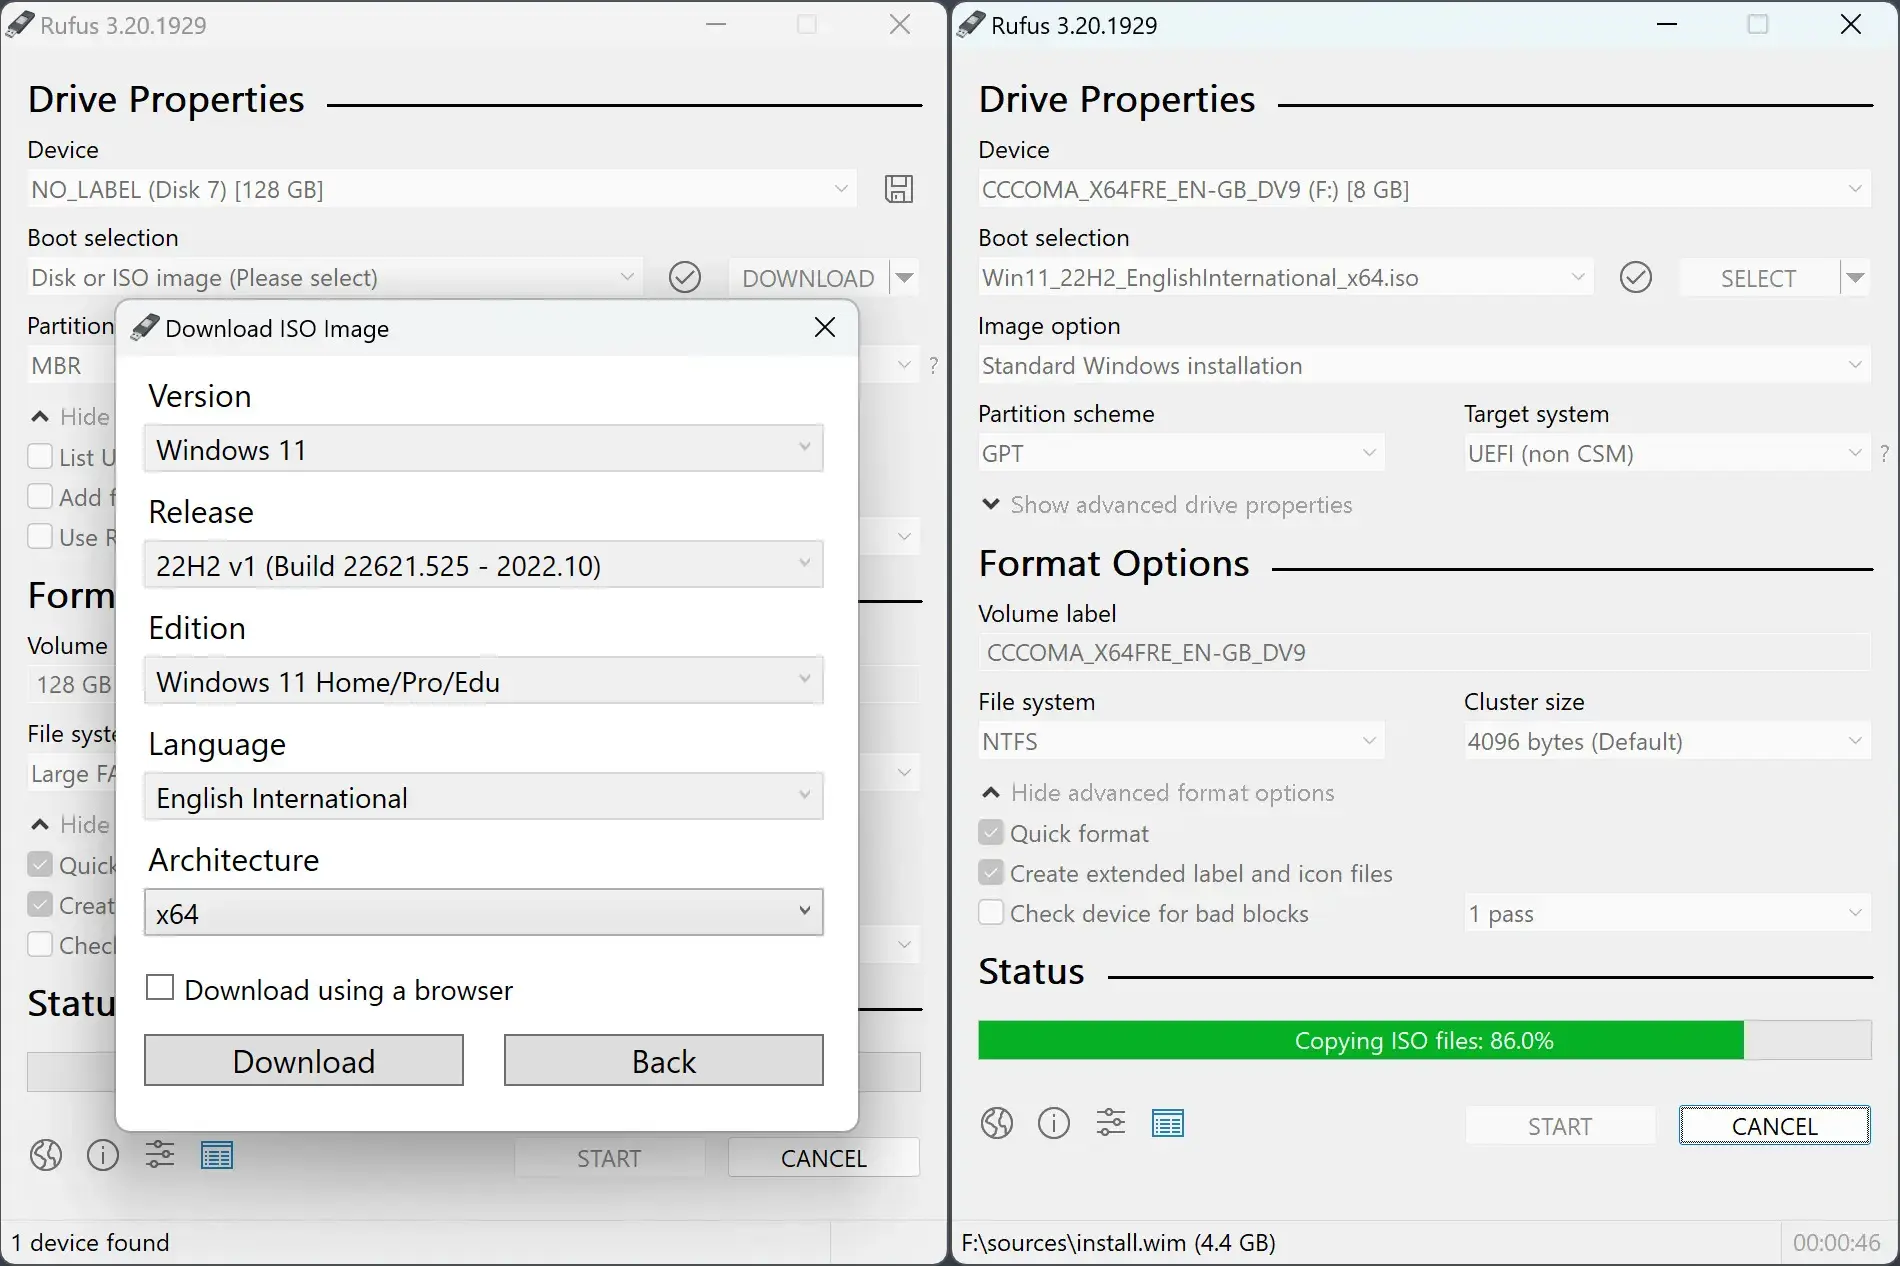Click the target system help question mark in the right window
Viewport: 1900px width, 1266px height.
pyautogui.click(x=1885, y=453)
